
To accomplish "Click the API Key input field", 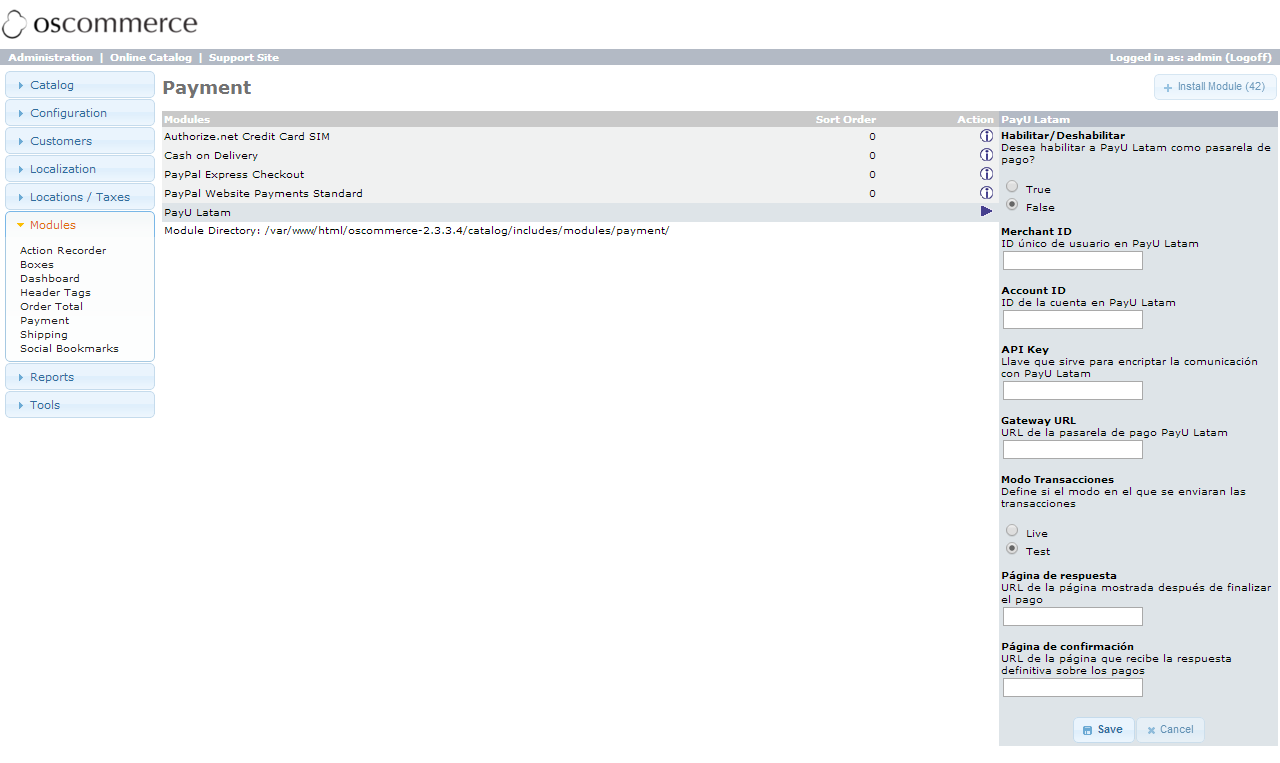I will [x=1072, y=391].
